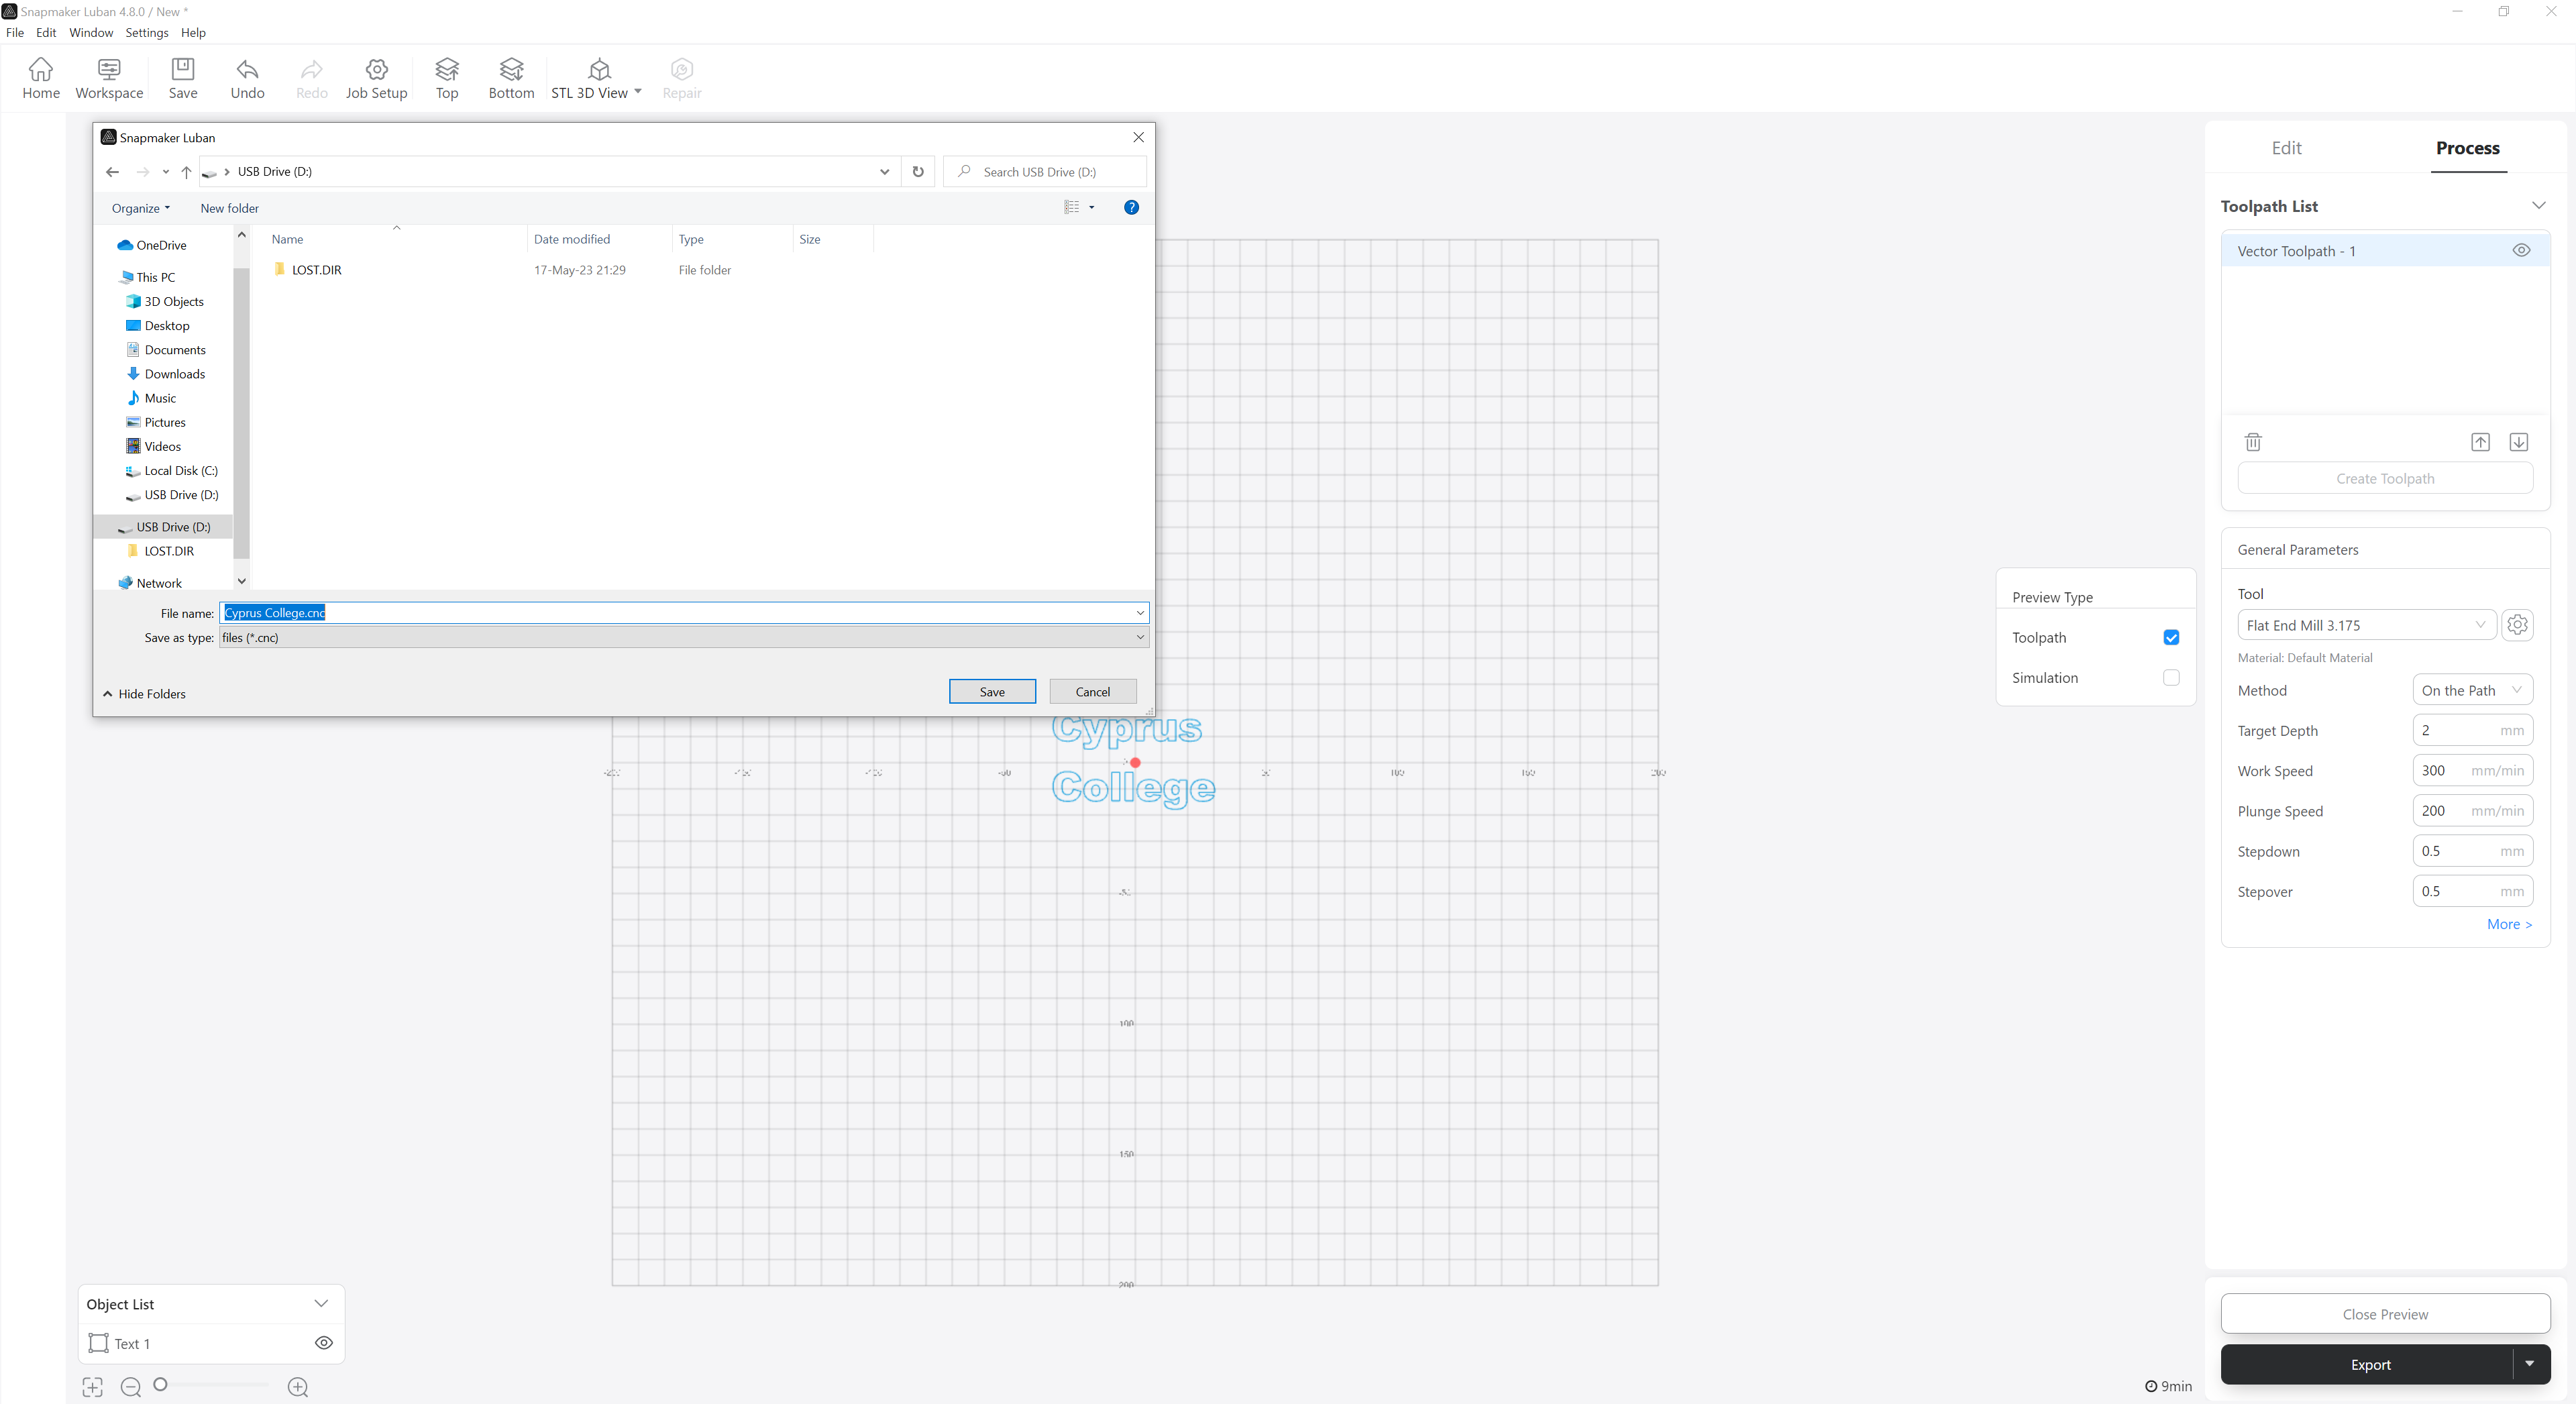Switch to the Edit tab
This screenshot has width=2576, height=1404.
coord(2286,148)
